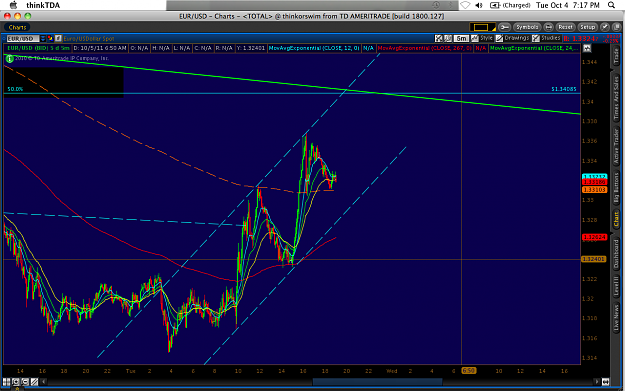
Task: Click the bars icon at bottom left
Action: pyautogui.click(x=6, y=382)
